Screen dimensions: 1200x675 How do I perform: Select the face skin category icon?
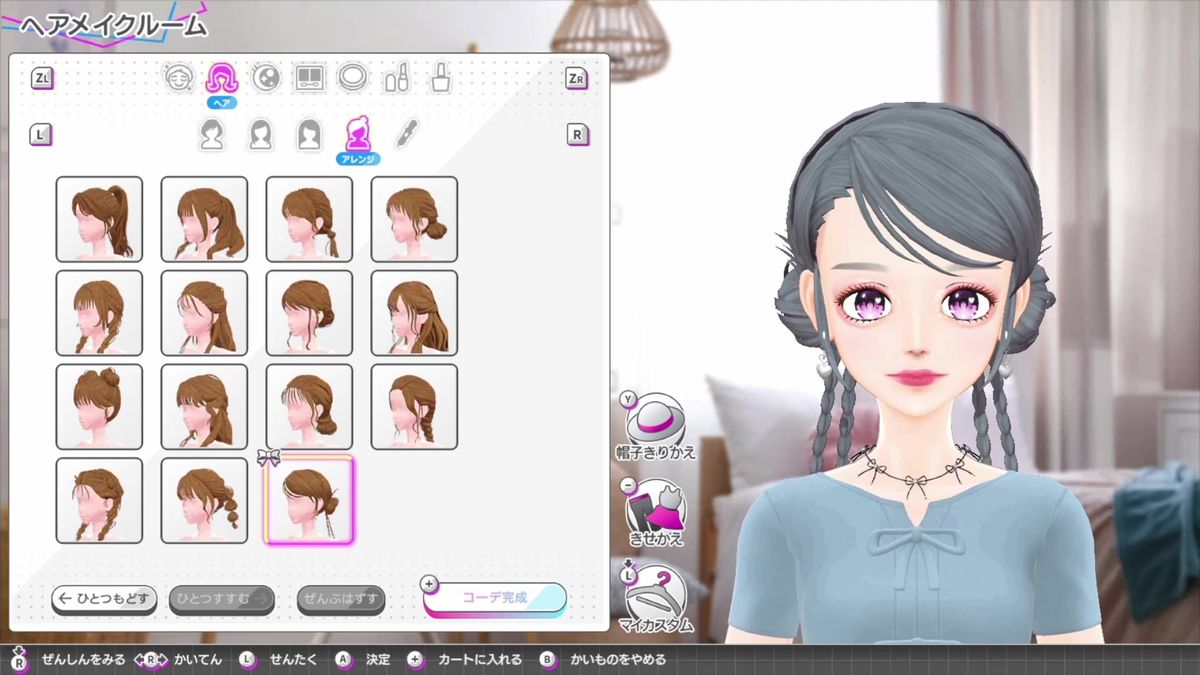178,77
